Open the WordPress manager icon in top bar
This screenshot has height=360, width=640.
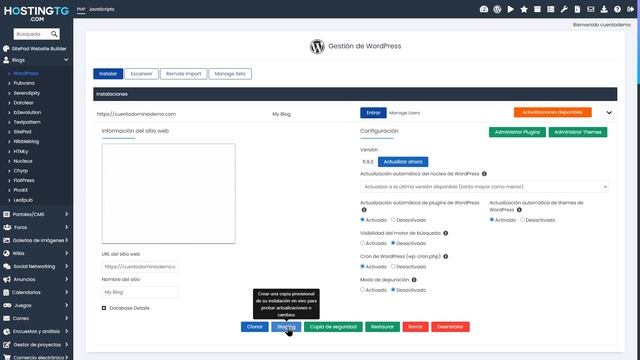[497, 9]
